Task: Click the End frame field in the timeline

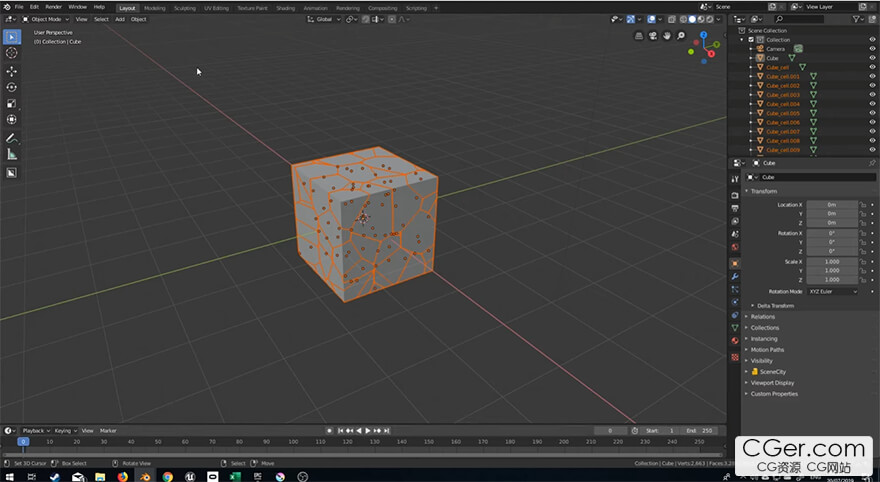Action: coord(700,430)
